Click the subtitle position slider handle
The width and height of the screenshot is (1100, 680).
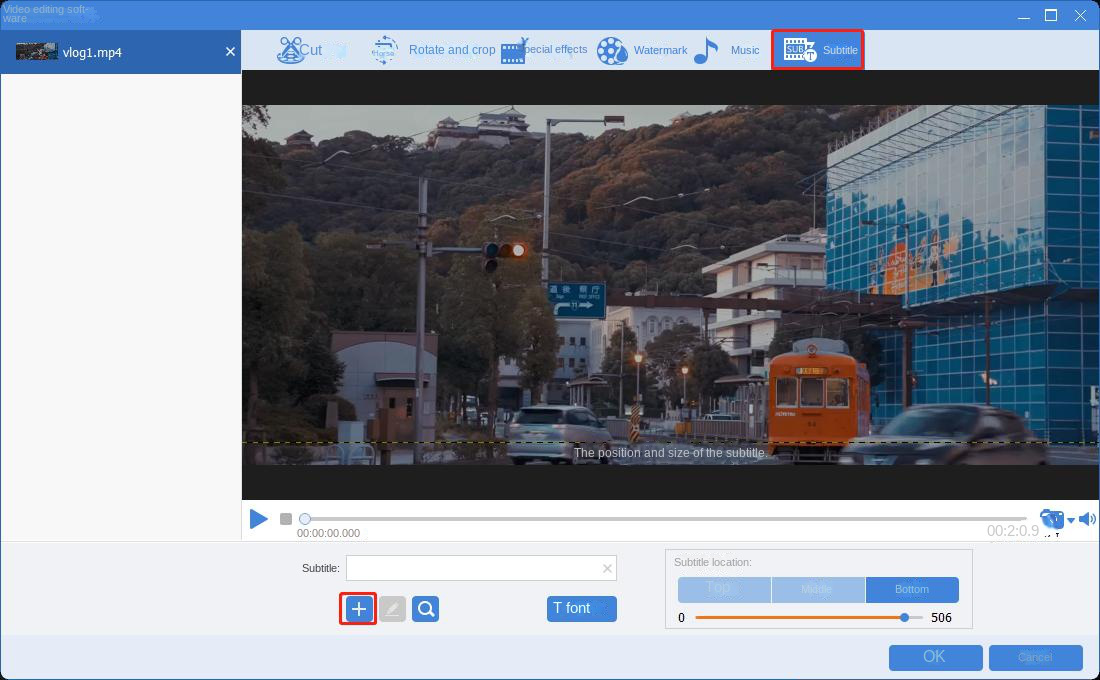coord(904,618)
